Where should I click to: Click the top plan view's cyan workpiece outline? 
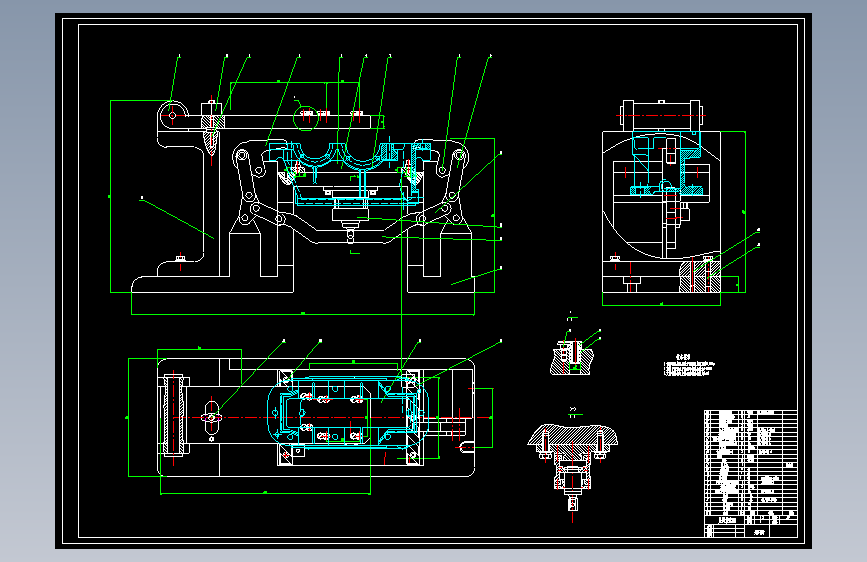click(x=346, y=413)
